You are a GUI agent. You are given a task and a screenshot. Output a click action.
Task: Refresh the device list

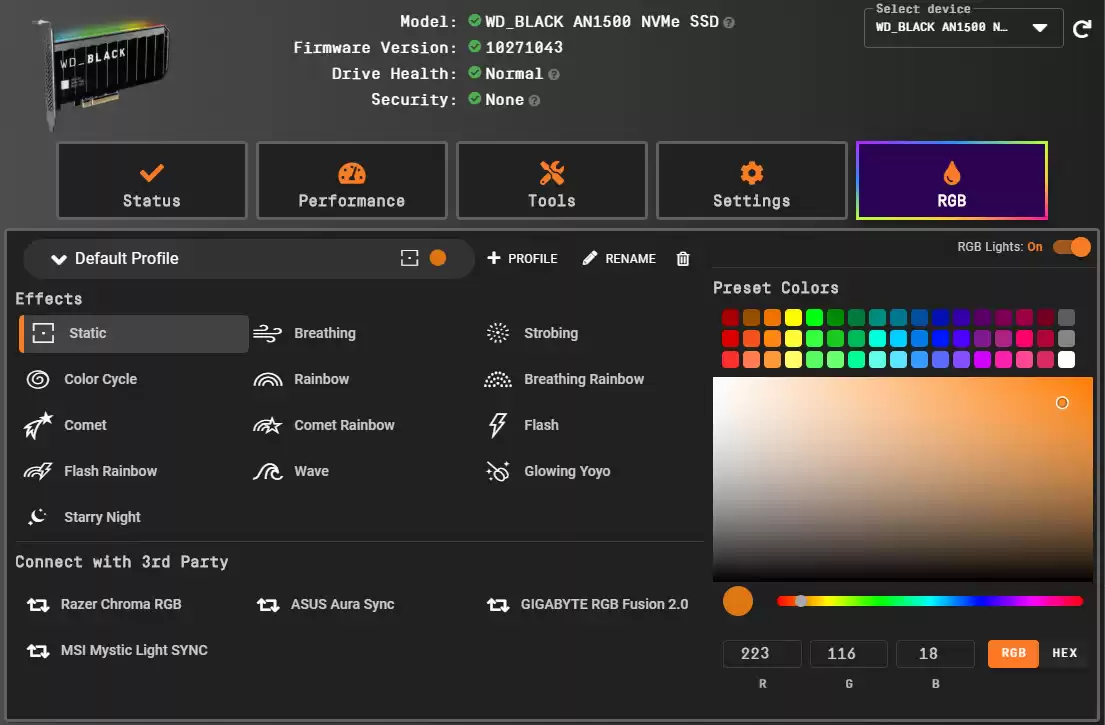[x=1081, y=29]
